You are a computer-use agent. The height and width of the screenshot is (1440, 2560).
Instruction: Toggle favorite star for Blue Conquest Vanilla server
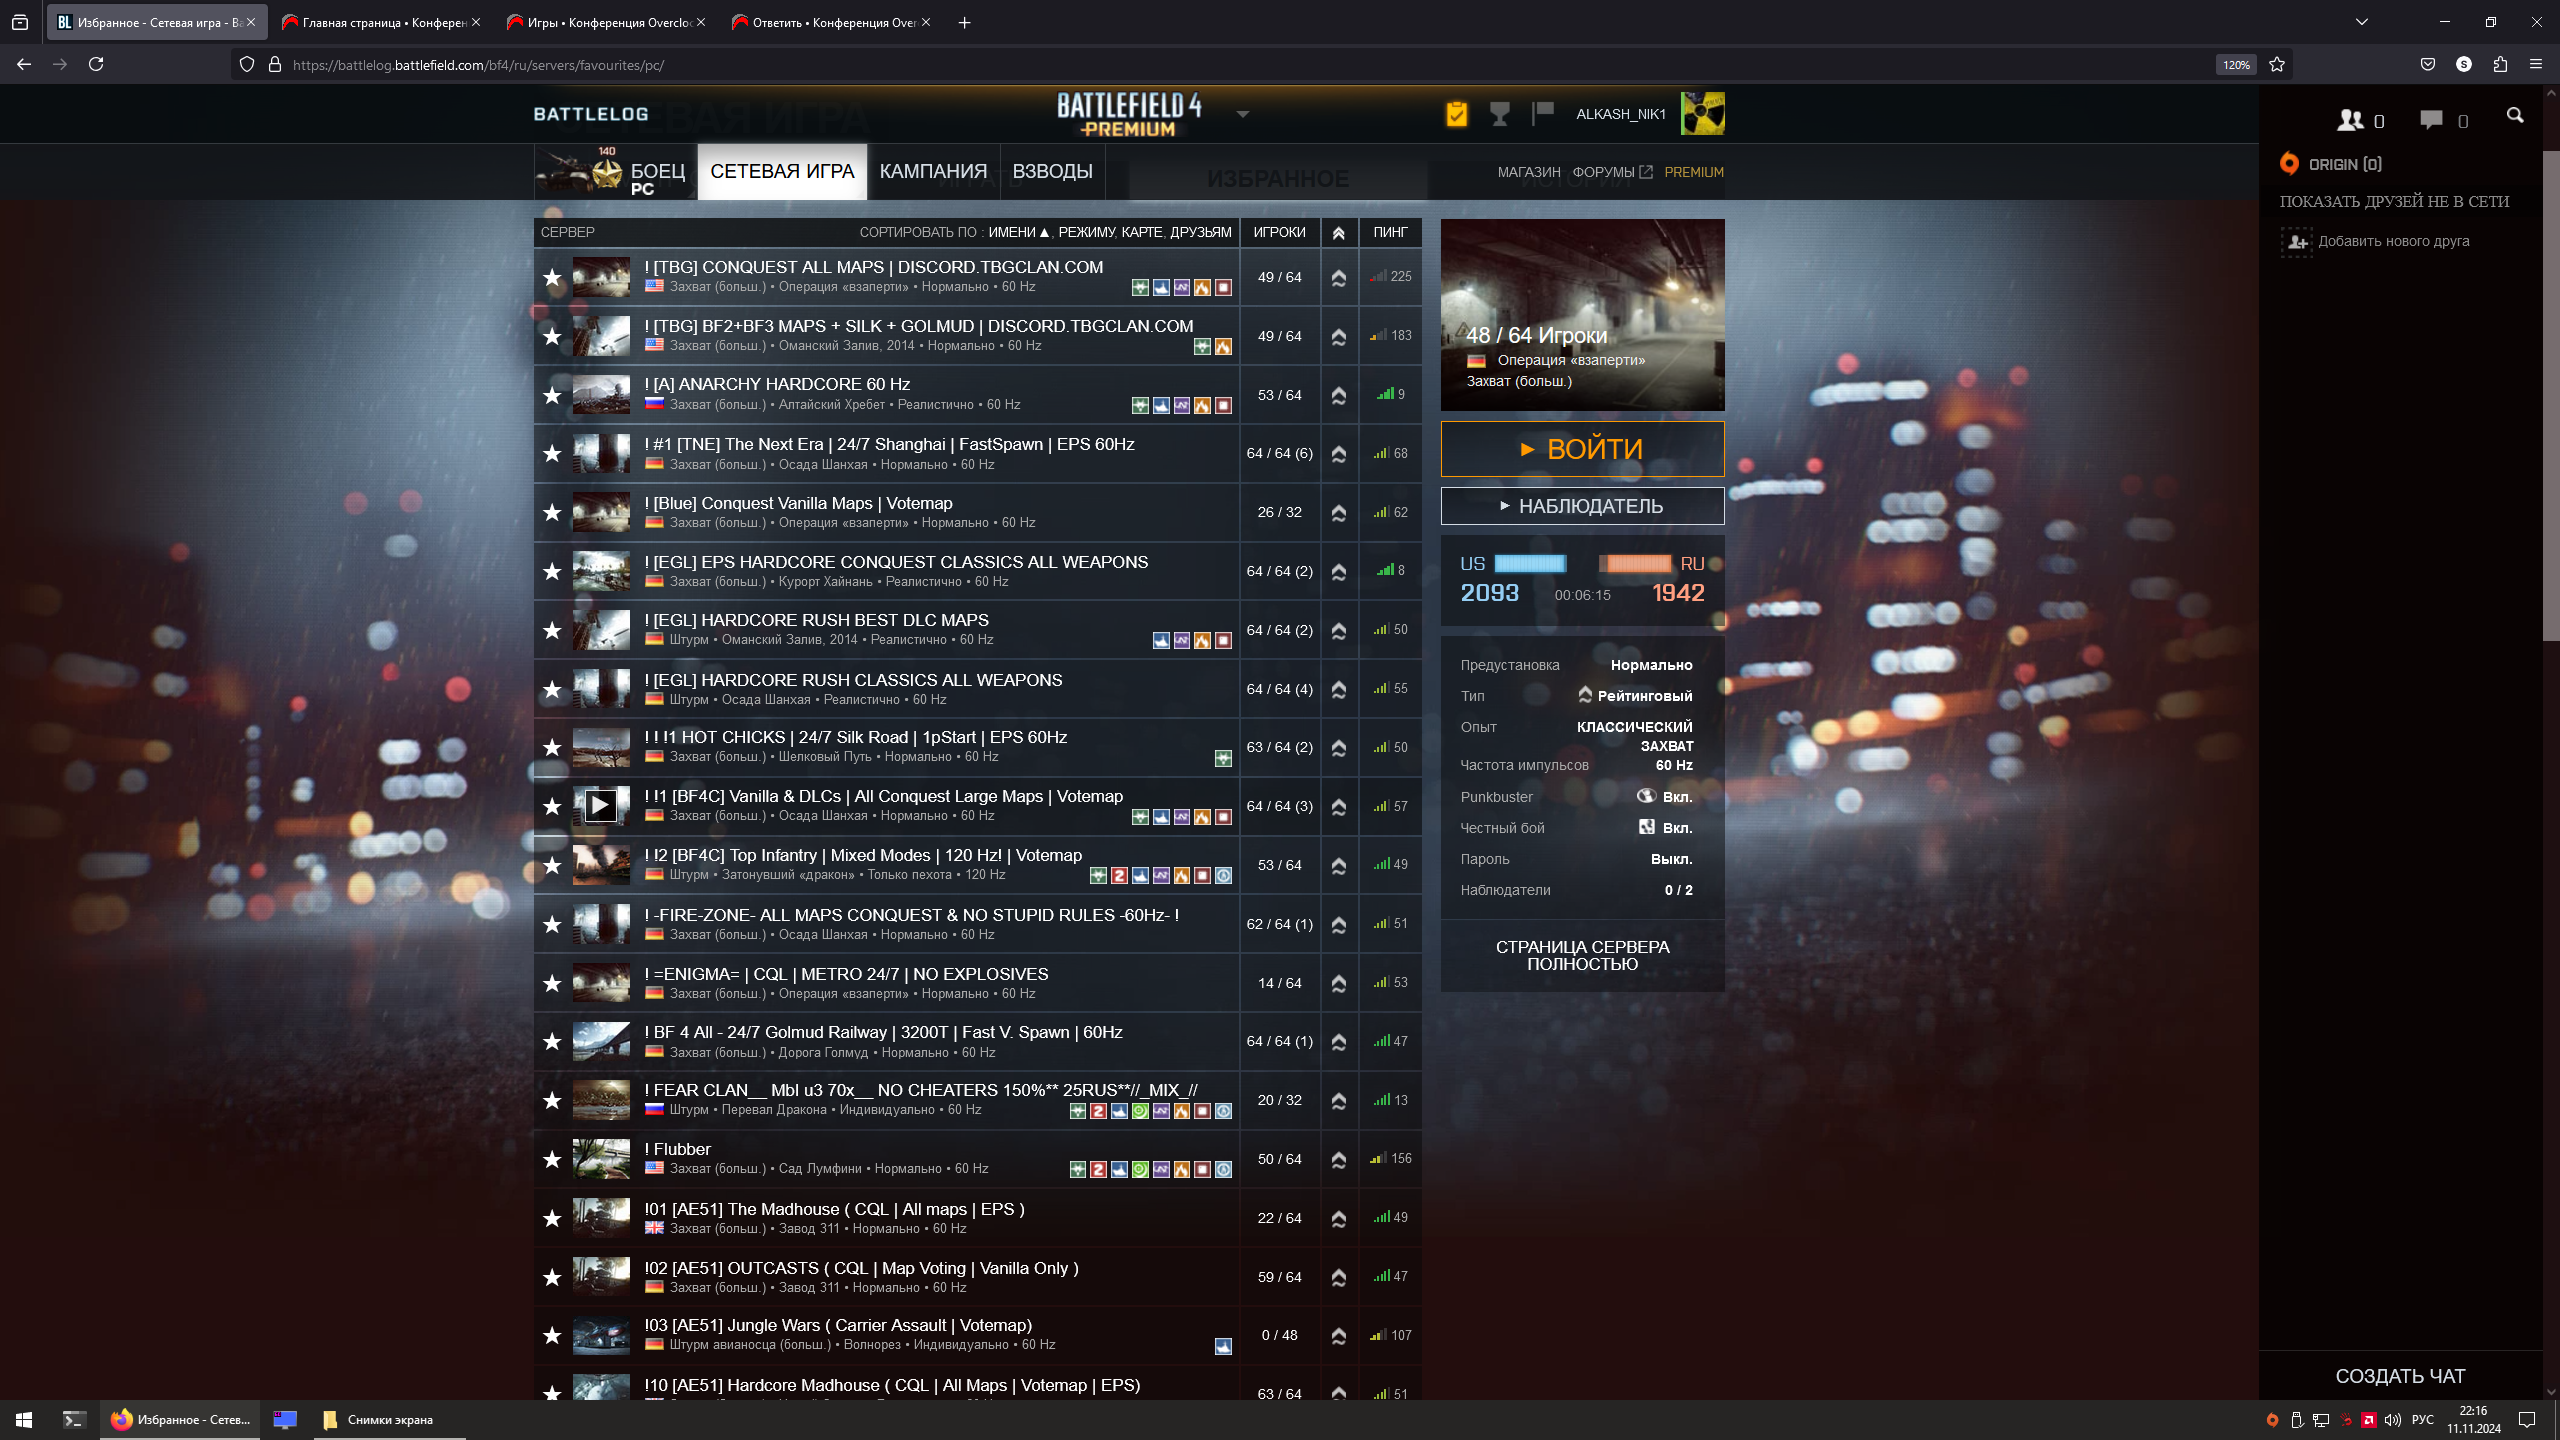click(x=552, y=512)
